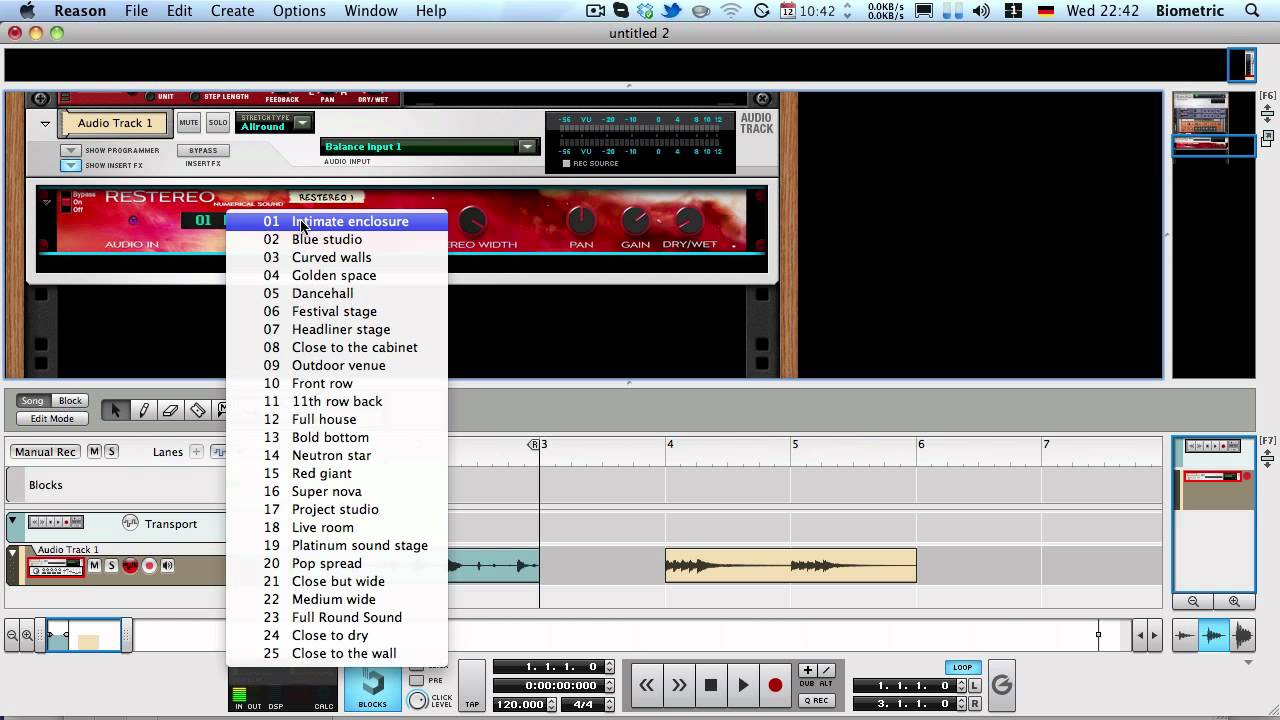Click the L left locator button
Screen dimensions: 1280x720
pos(975,685)
